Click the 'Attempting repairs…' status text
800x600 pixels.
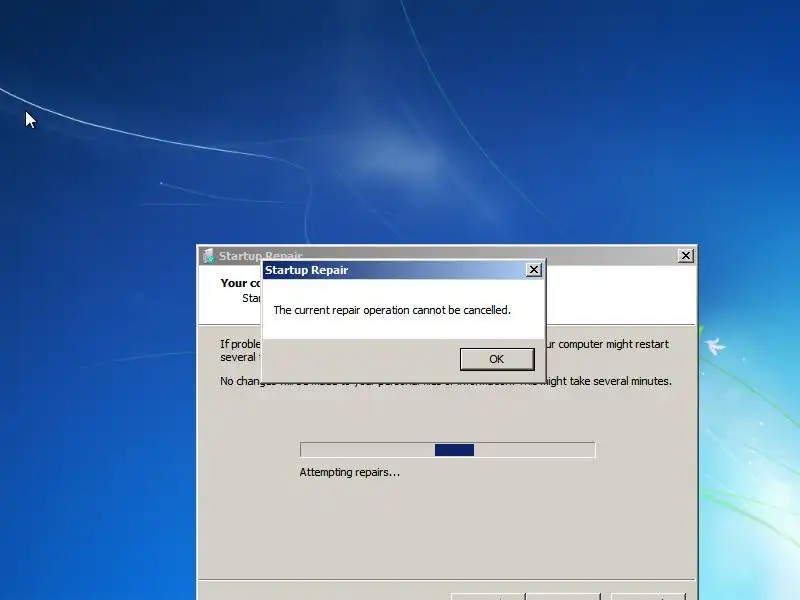point(349,472)
